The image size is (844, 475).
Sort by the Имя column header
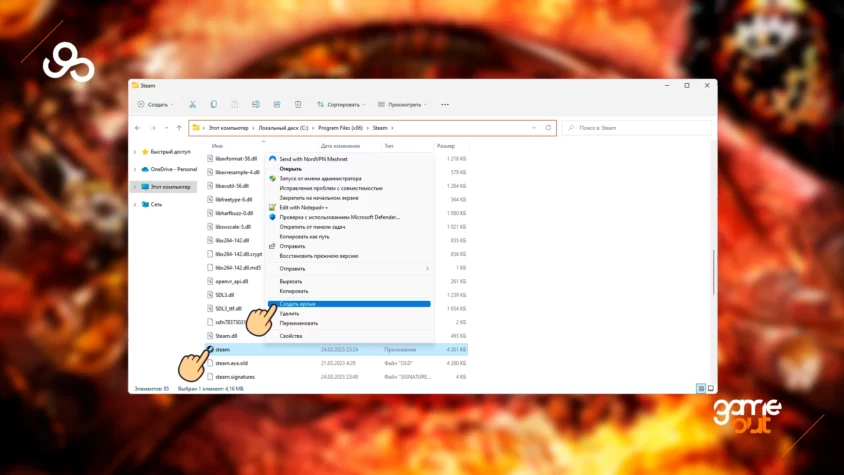[x=217, y=146]
